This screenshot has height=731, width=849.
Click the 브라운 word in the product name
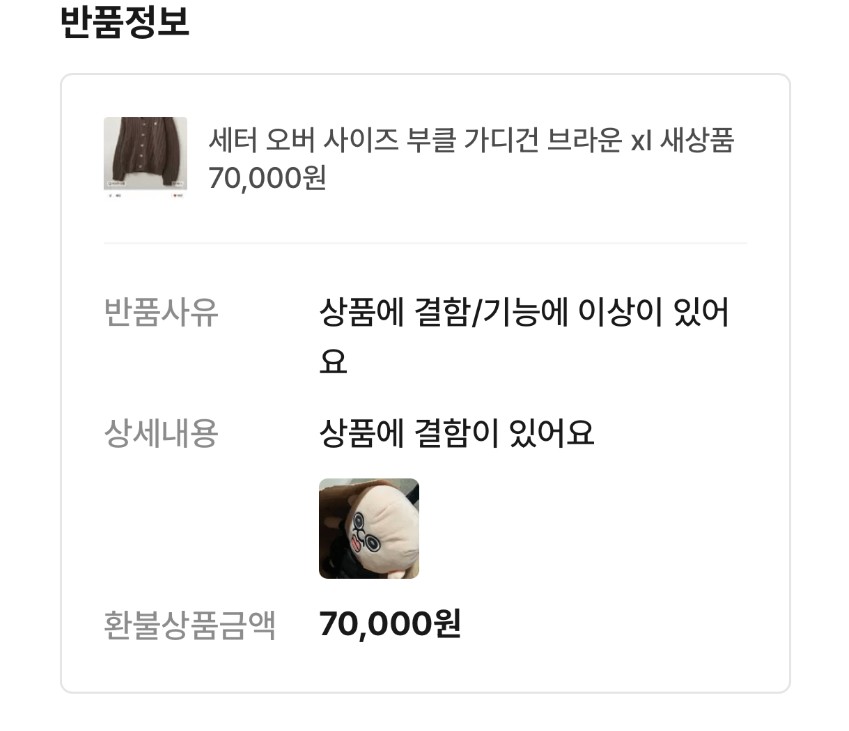click(x=584, y=140)
